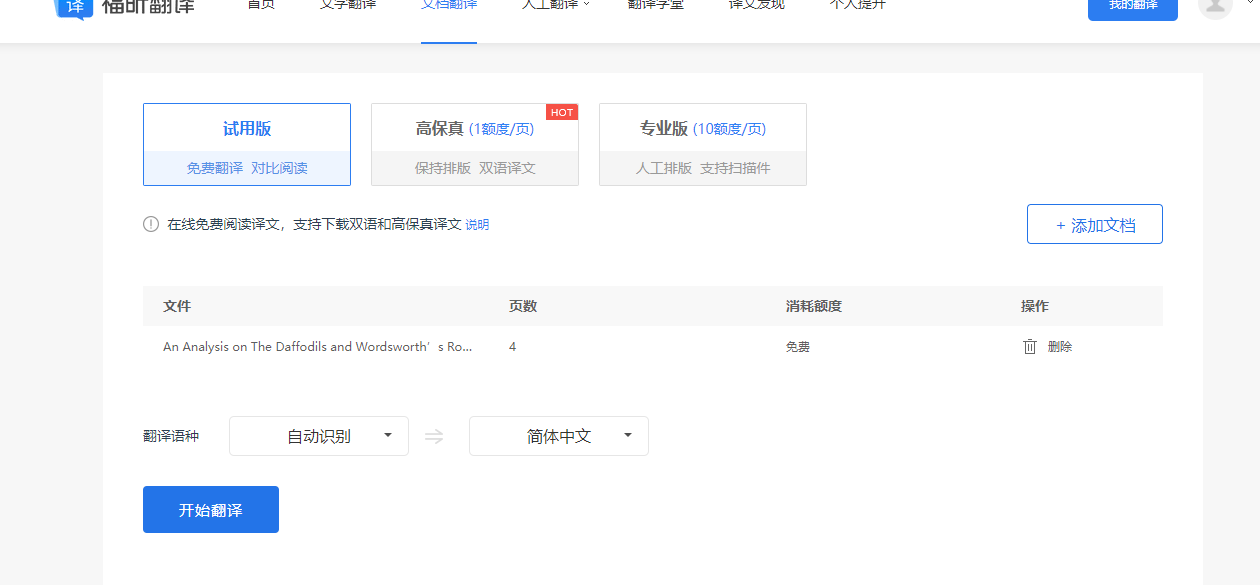The image size is (1260, 585).
Task: Select the 试用版 plan card
Action: click(246, 144)
